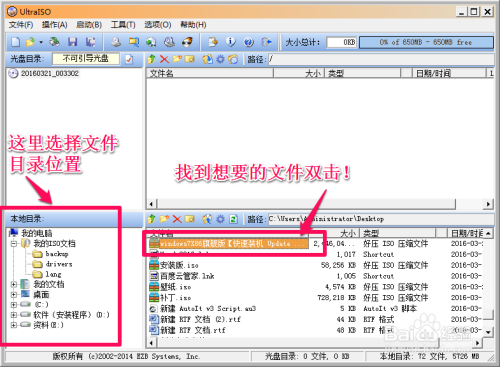Click gear Properties icon in local panel toolbar
The width and height of the screenshot is (500, 367).
pos(220,219)
